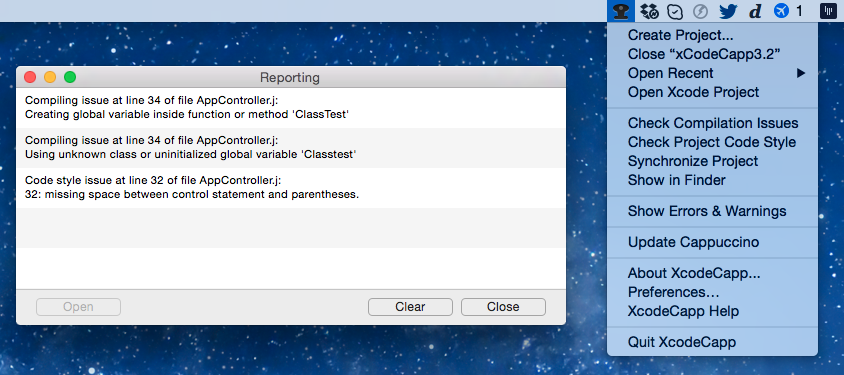Open the Twitter bird menu bar icon
The width and height of the screenshot is (844, 375).
pos(728,11)
